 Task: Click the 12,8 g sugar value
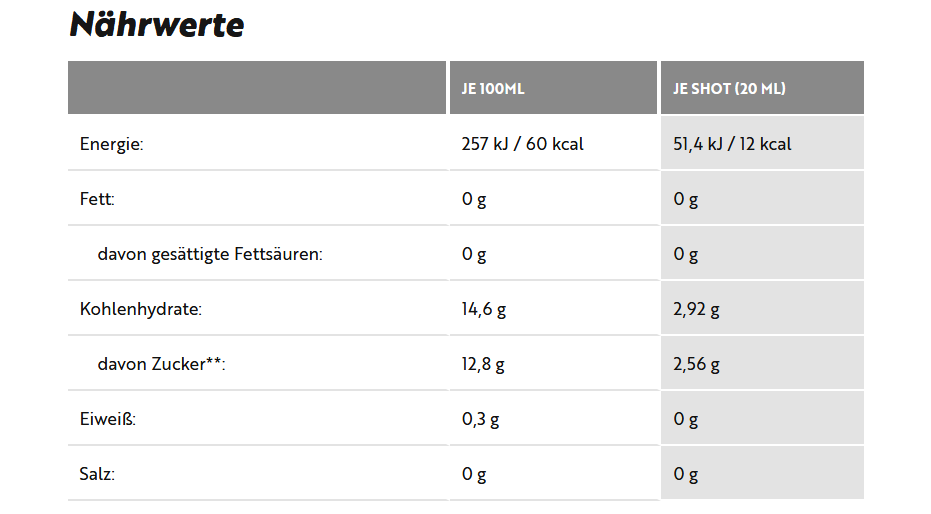[483, 364]
